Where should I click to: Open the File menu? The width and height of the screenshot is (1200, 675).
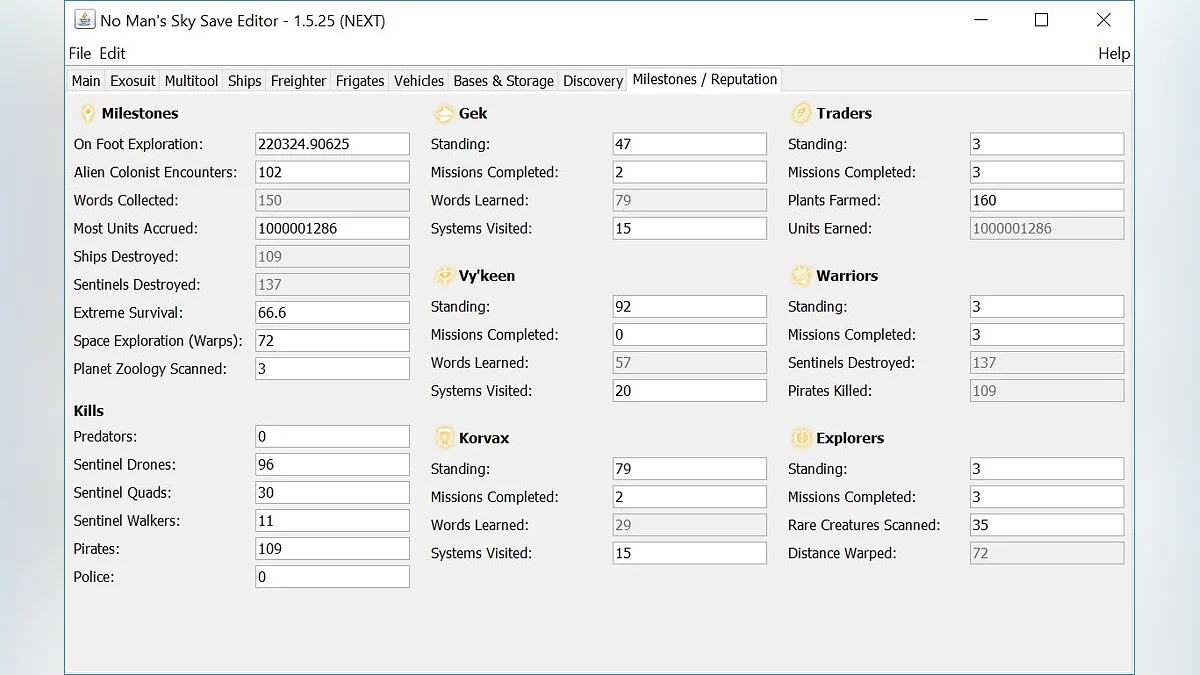point(80,53)
